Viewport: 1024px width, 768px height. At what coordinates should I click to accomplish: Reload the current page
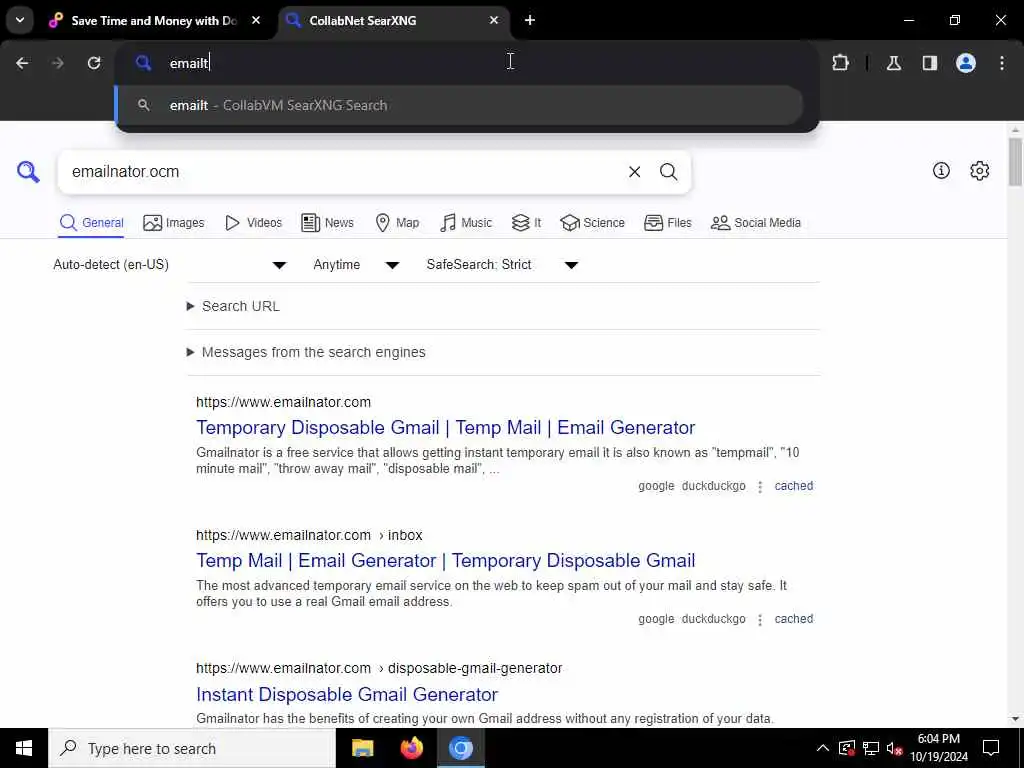pos(94,63)
